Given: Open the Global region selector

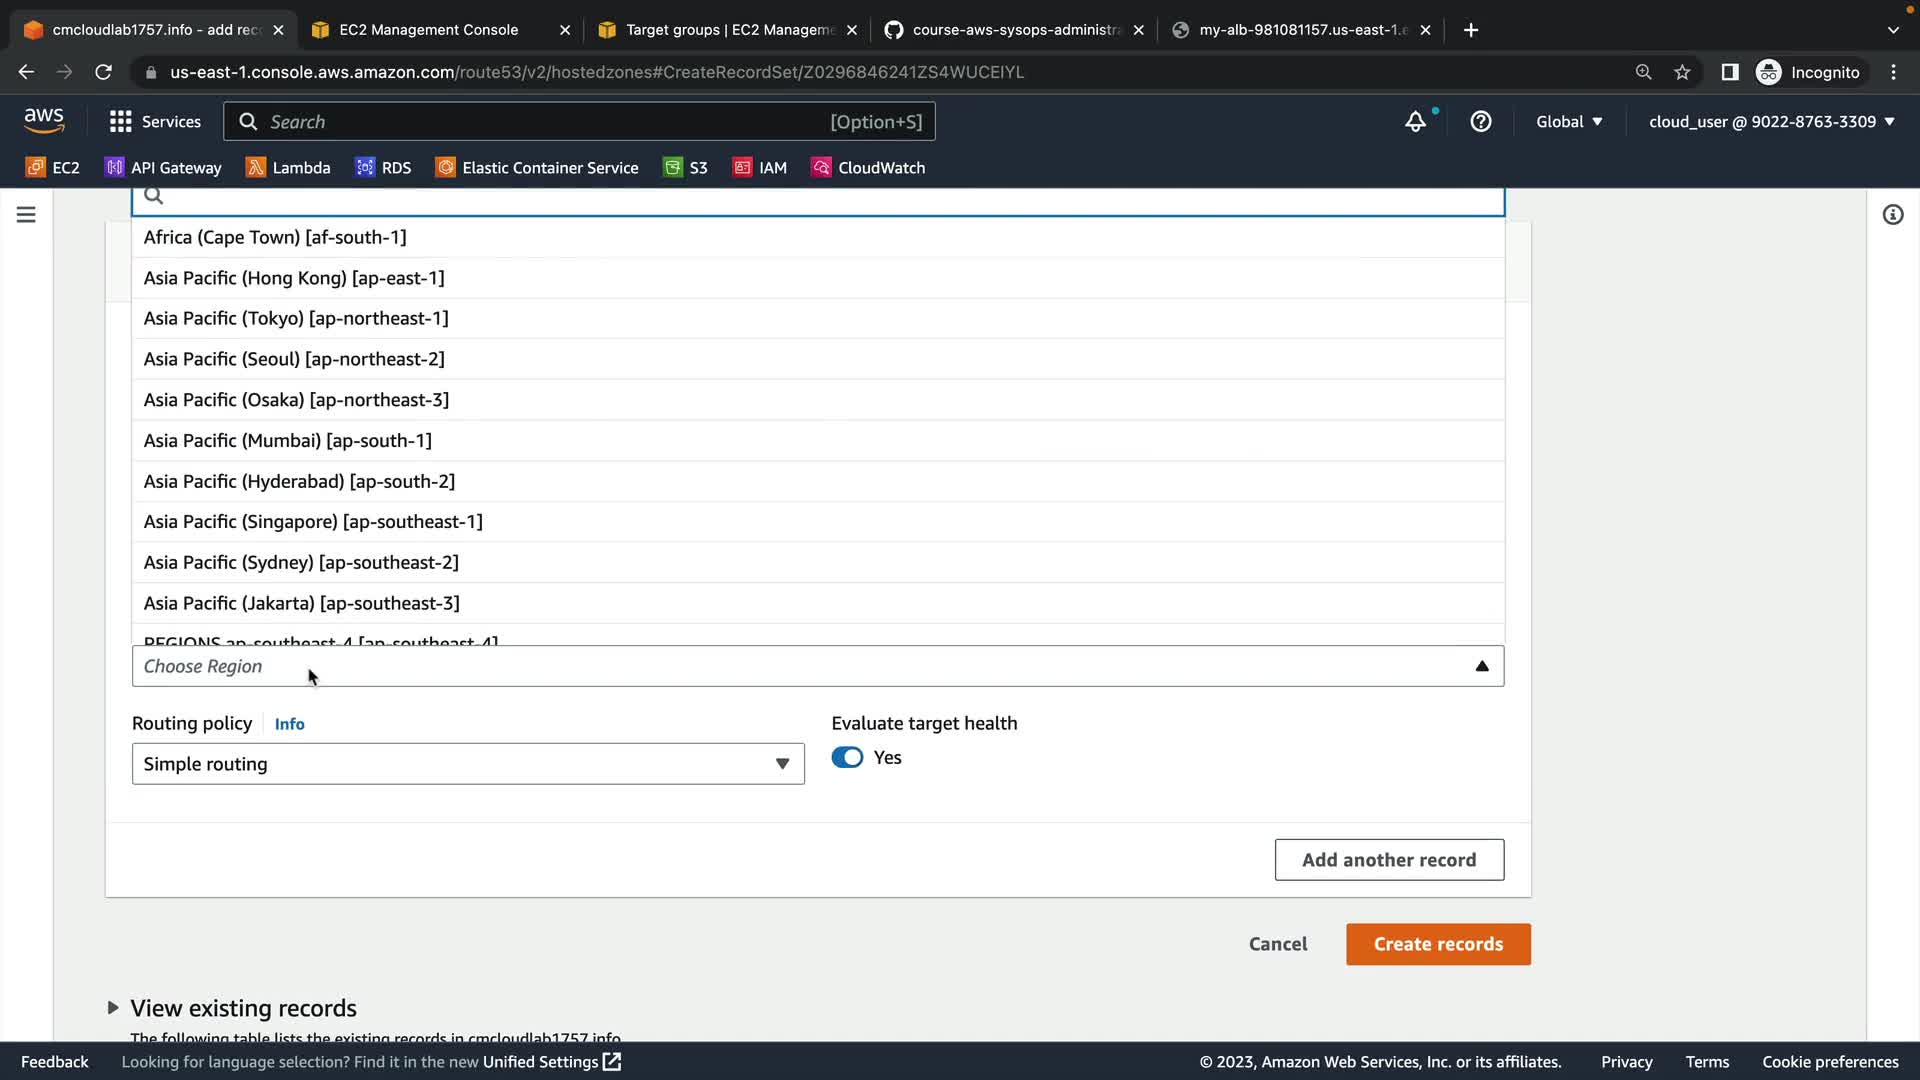Looking at the screenshot, I should point(1568,122).
